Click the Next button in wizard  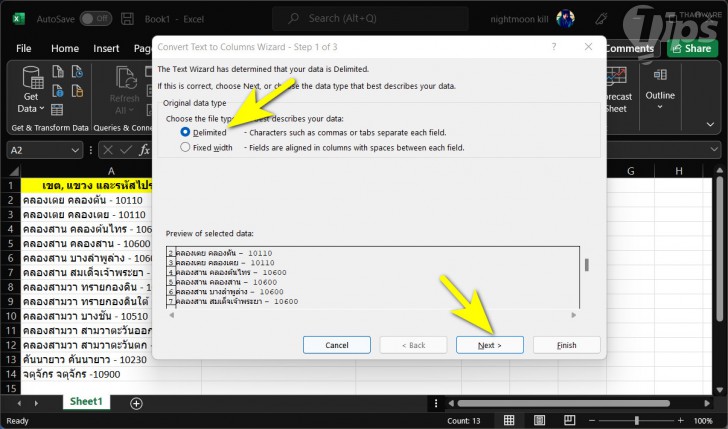[x=490, y=345]
